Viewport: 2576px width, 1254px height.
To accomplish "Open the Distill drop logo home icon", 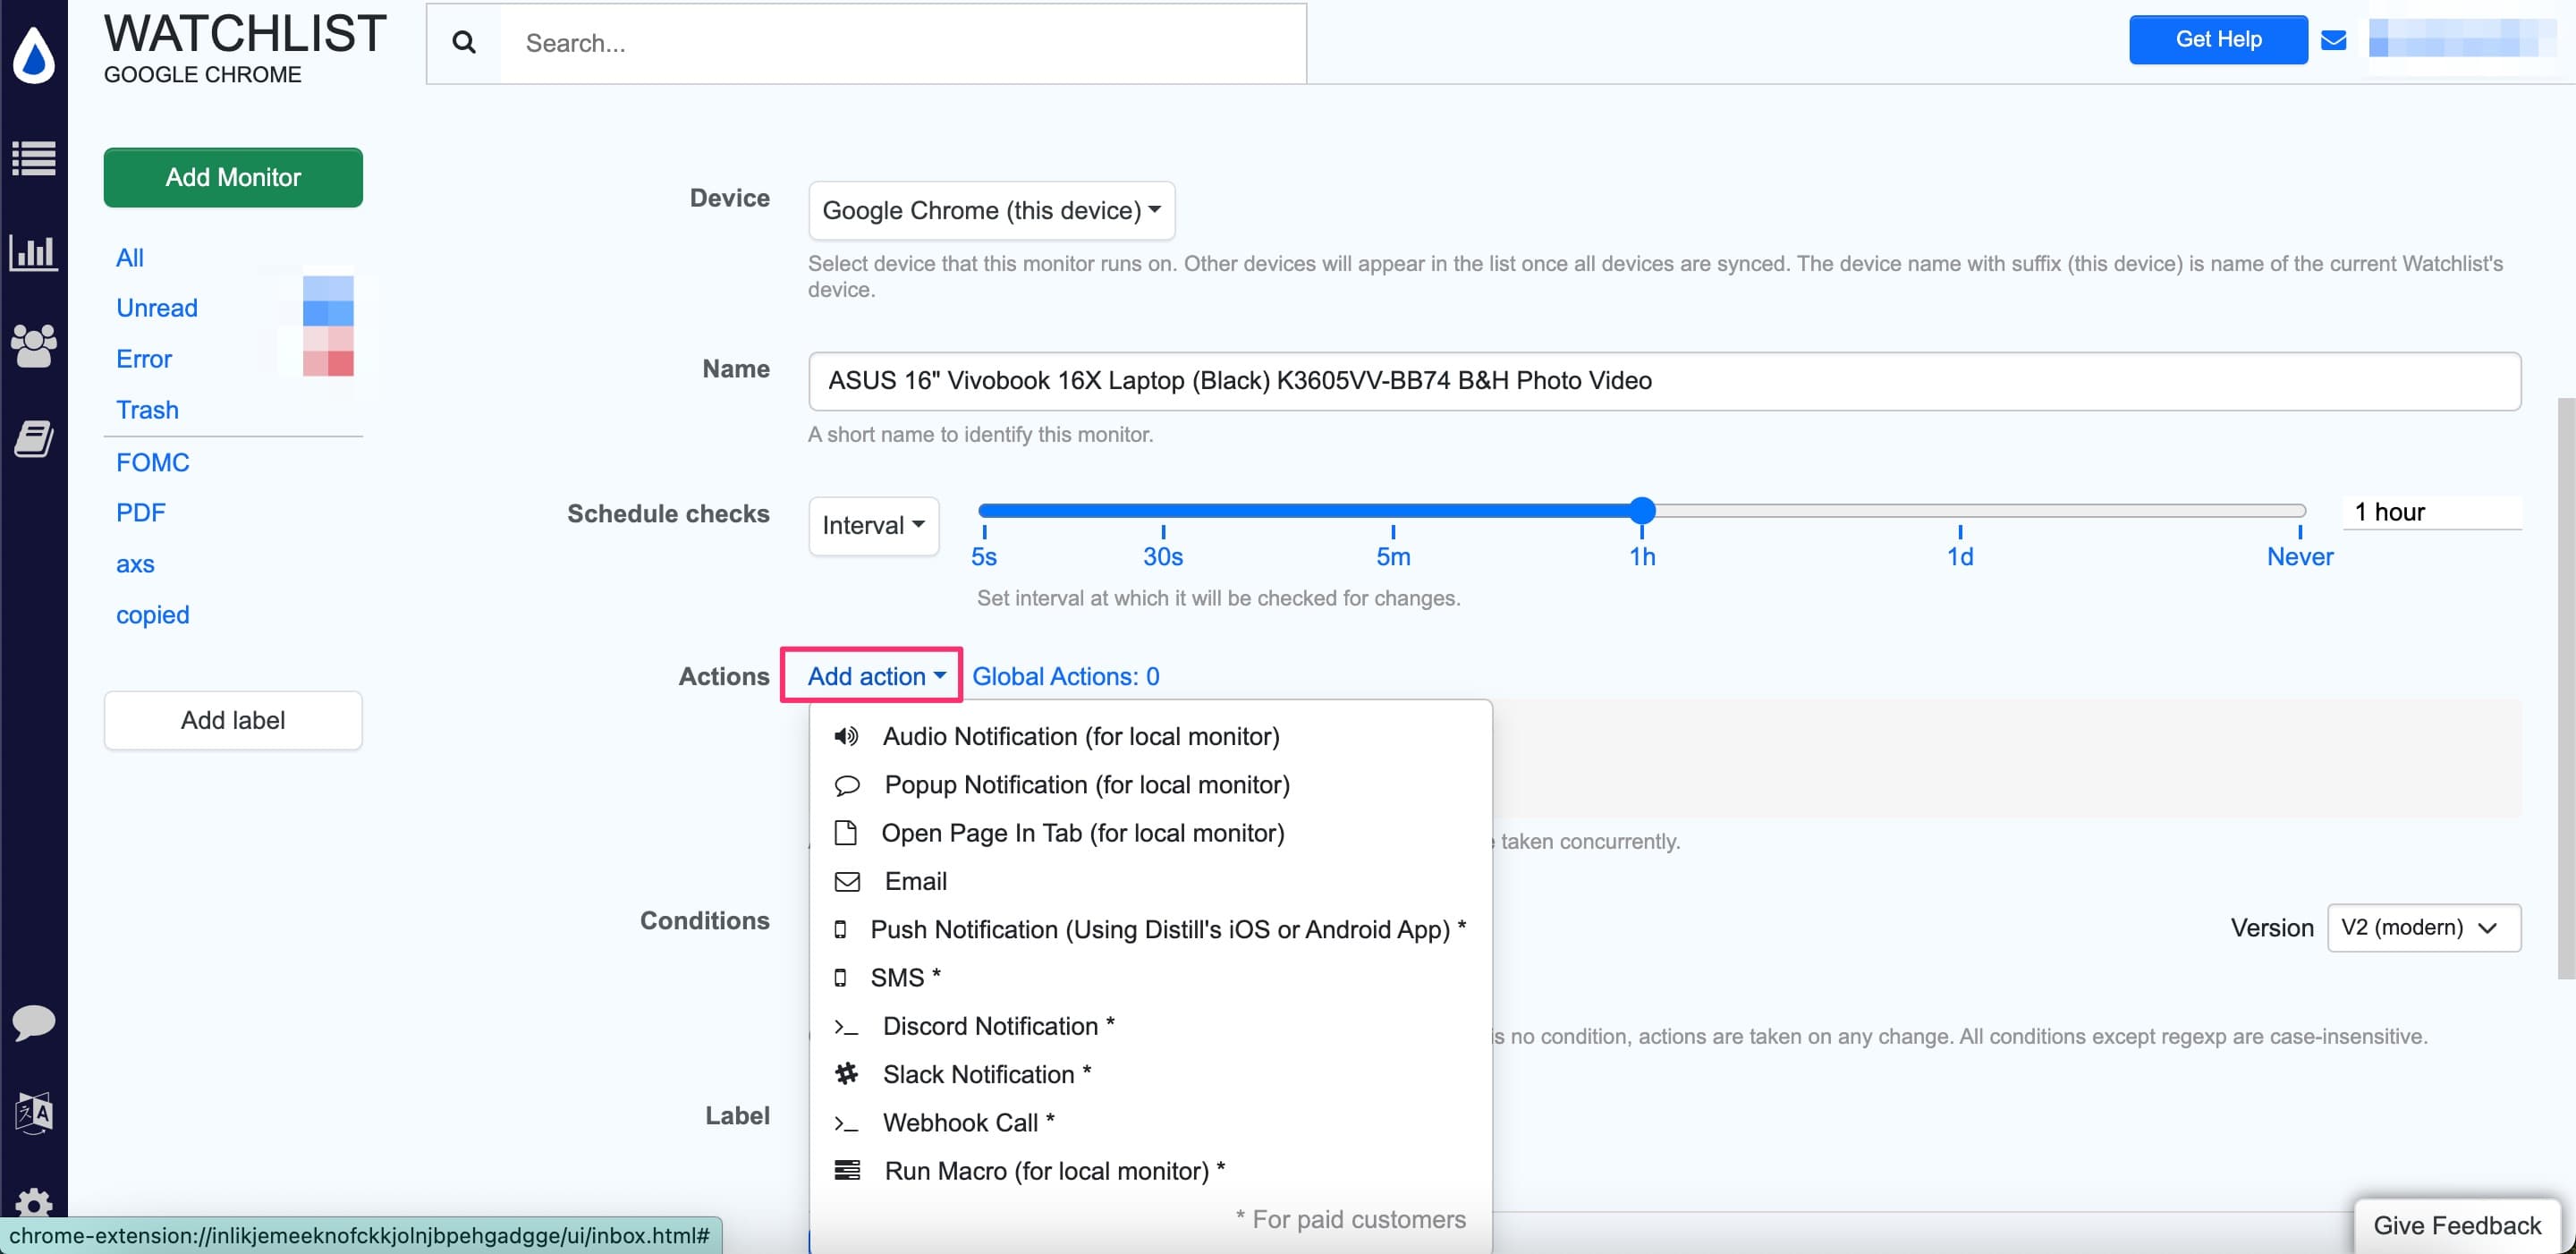I will coord(33,55).
